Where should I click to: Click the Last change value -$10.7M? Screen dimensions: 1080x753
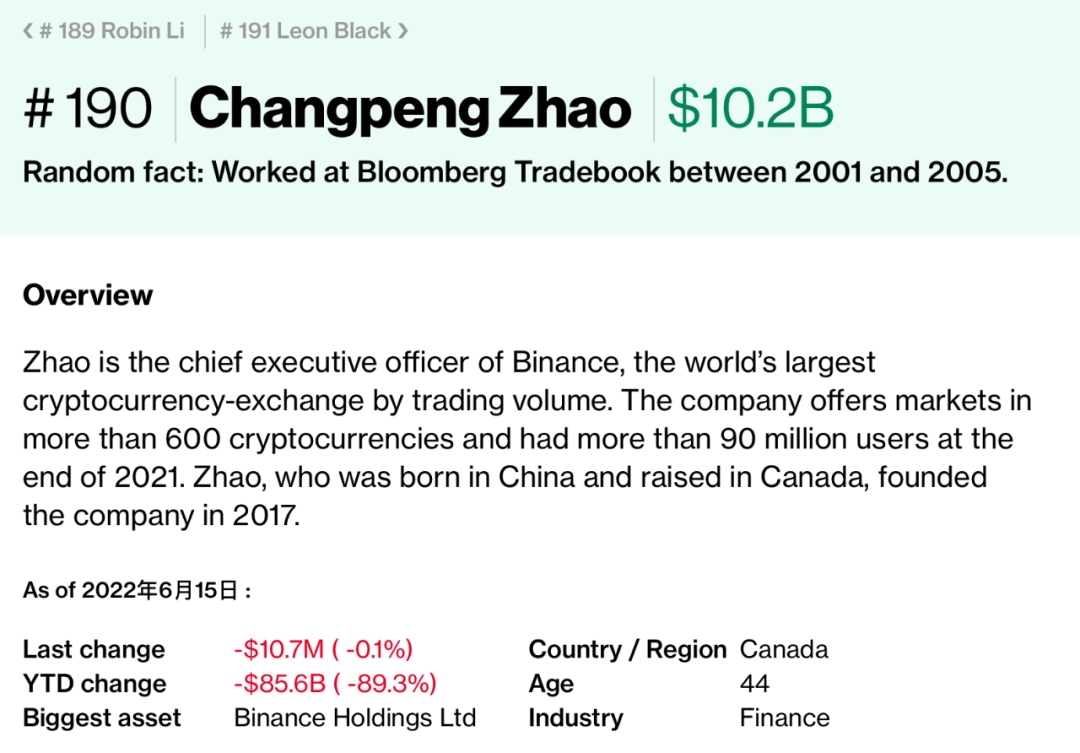pos(323,650)
